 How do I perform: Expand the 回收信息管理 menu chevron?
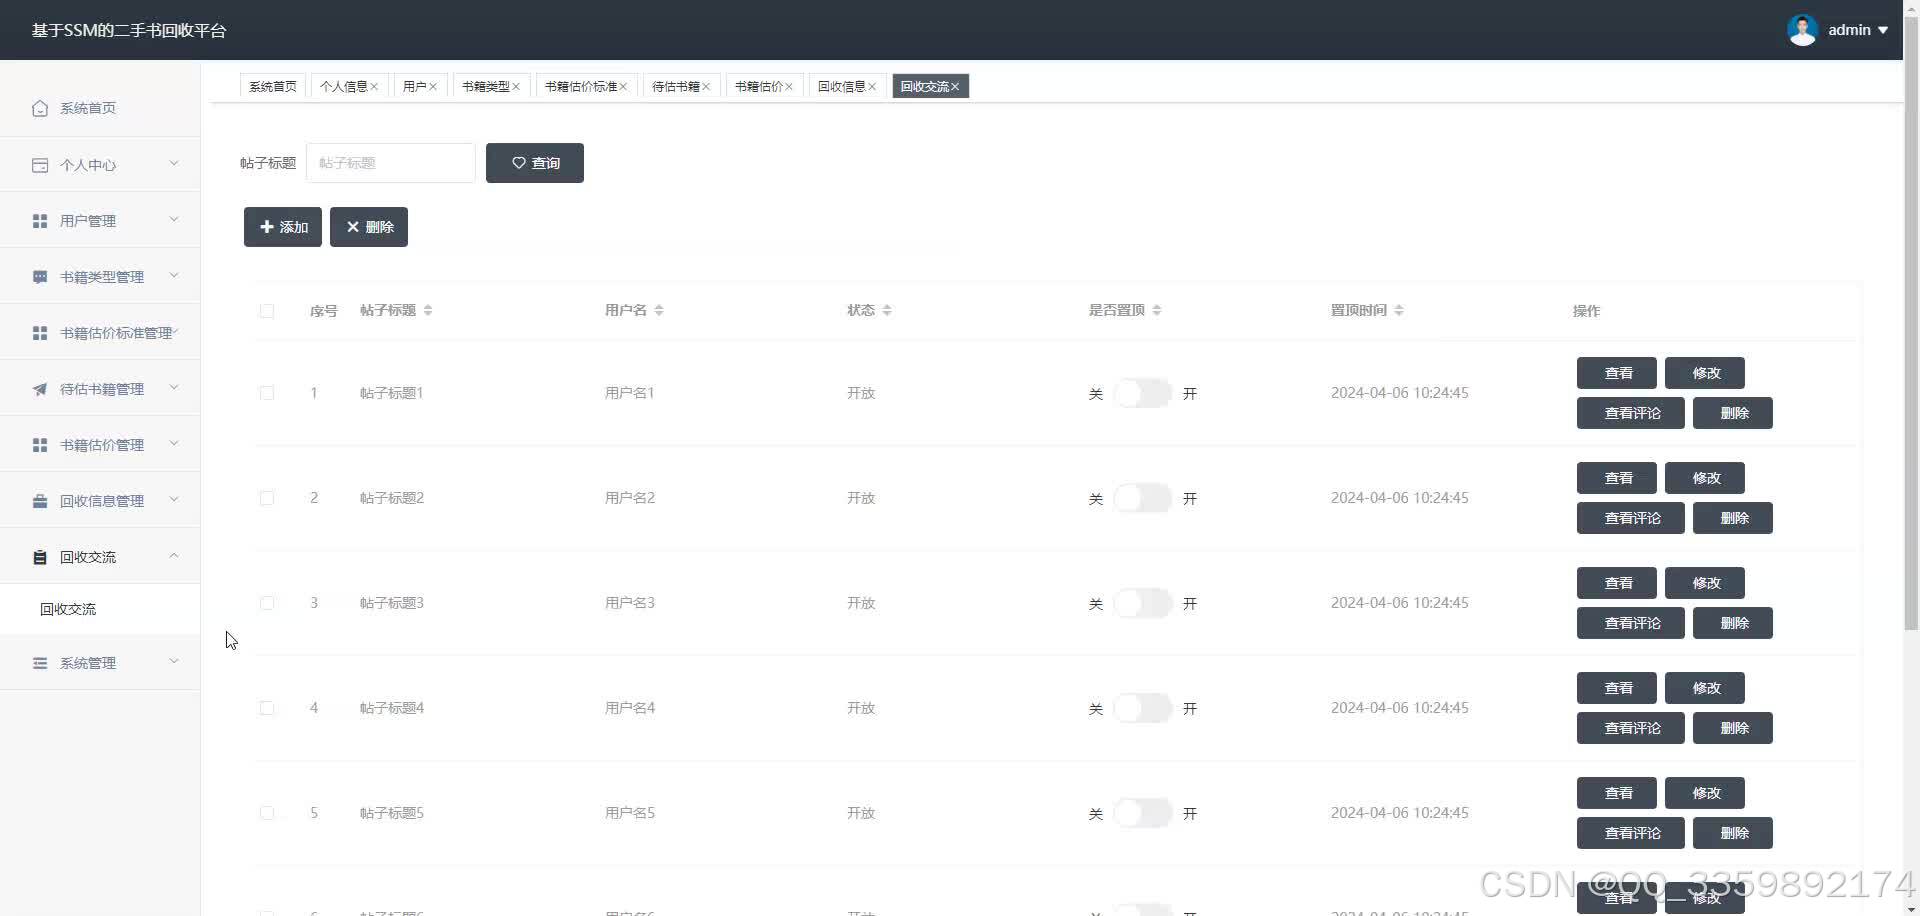click(x=174, y=500)
